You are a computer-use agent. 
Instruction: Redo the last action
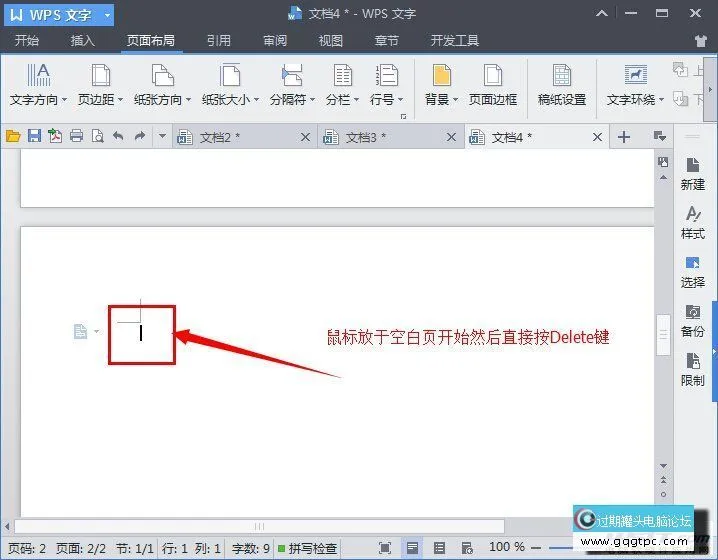pos(140,136)
